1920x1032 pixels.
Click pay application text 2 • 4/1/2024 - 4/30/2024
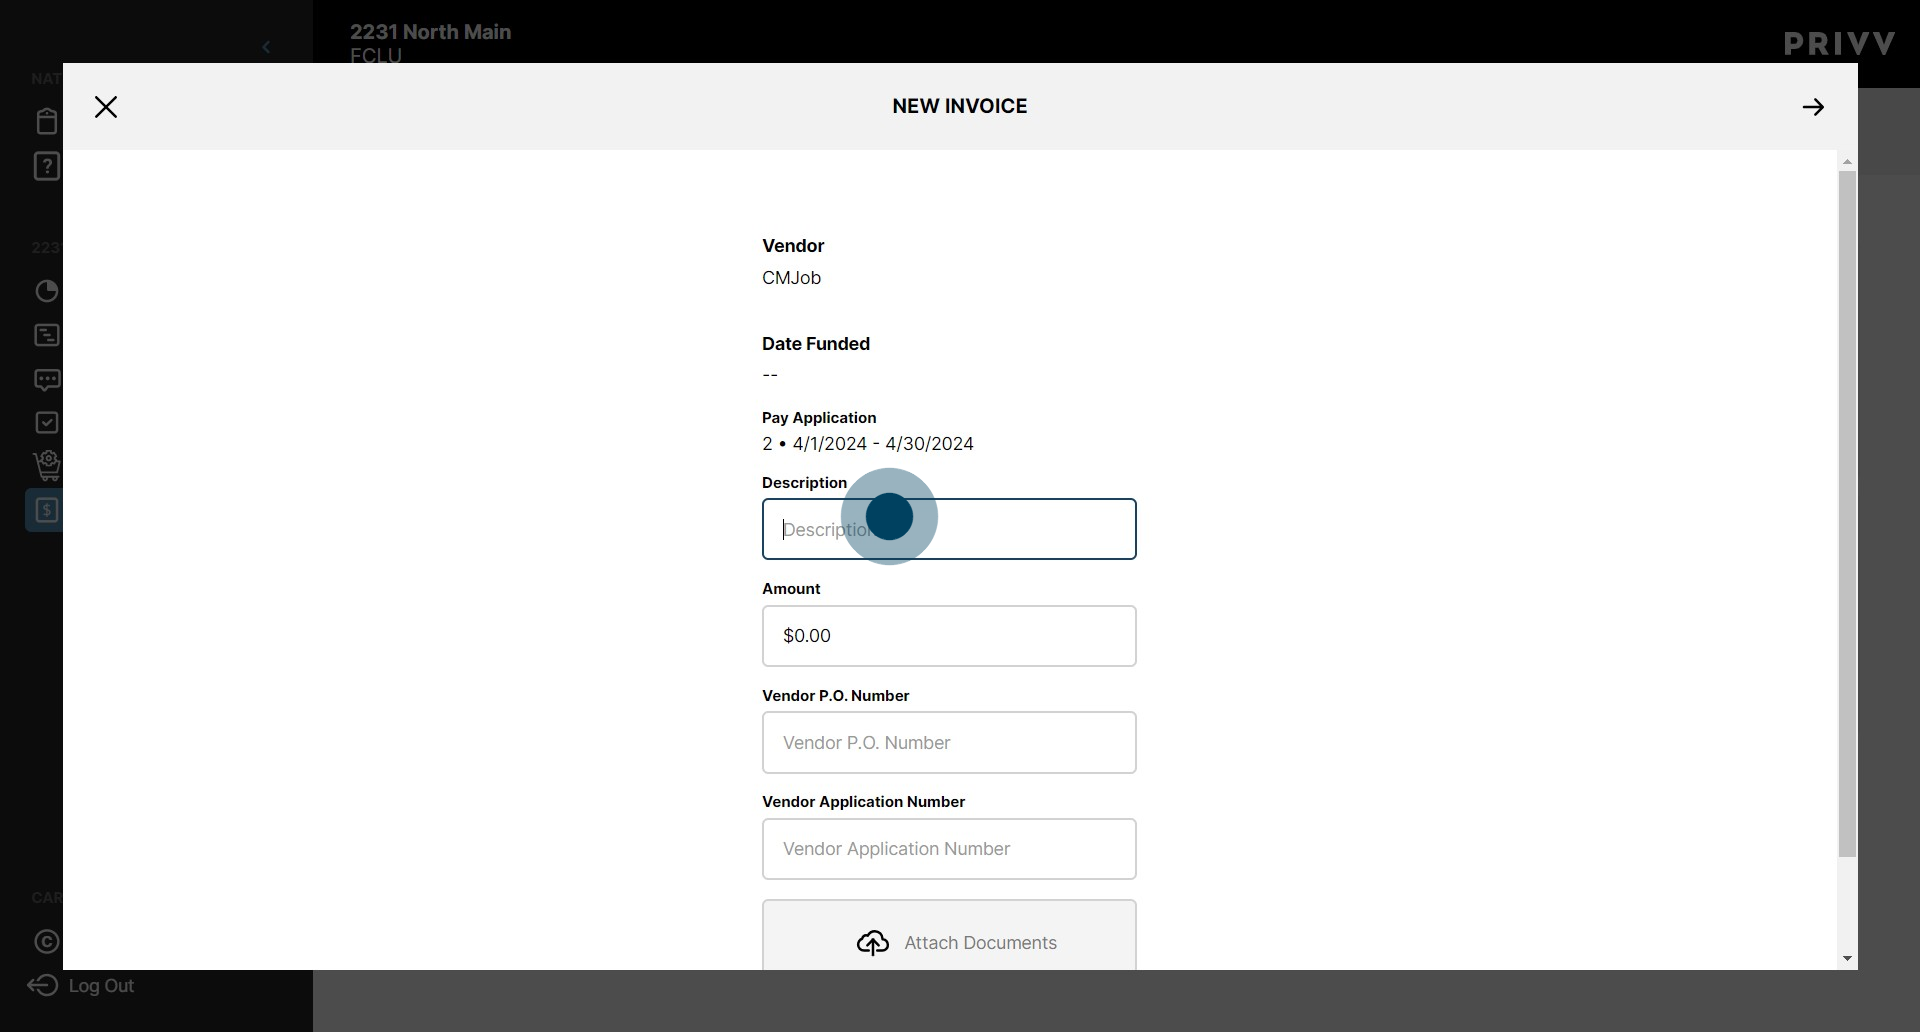tap(867, 444)
